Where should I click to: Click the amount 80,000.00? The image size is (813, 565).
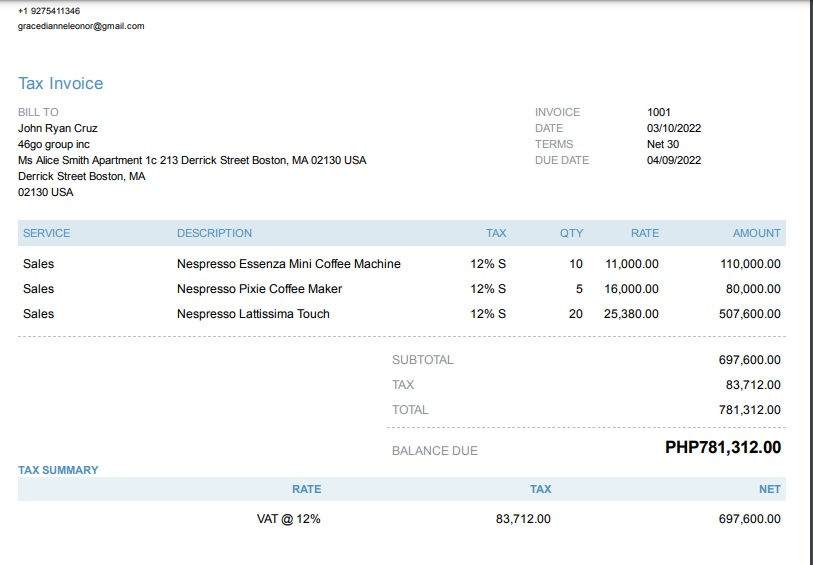point(753,289)
